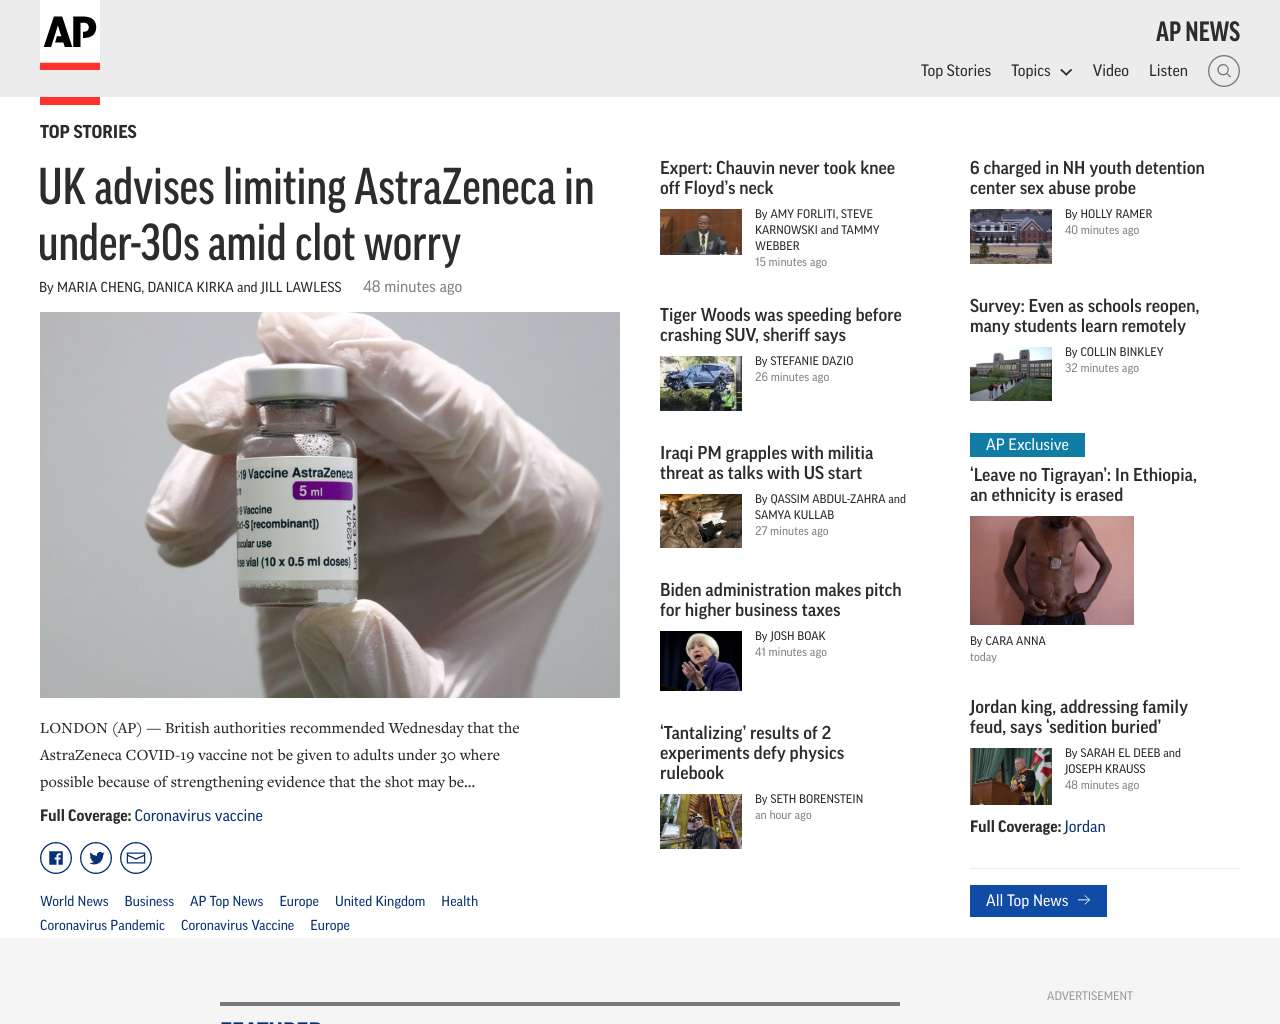The height and width of the screenshot is (1024, 1280).
Task: Open 'Leave no Tigrayan' Ethiopia story
Action: tap(1083, 485)
